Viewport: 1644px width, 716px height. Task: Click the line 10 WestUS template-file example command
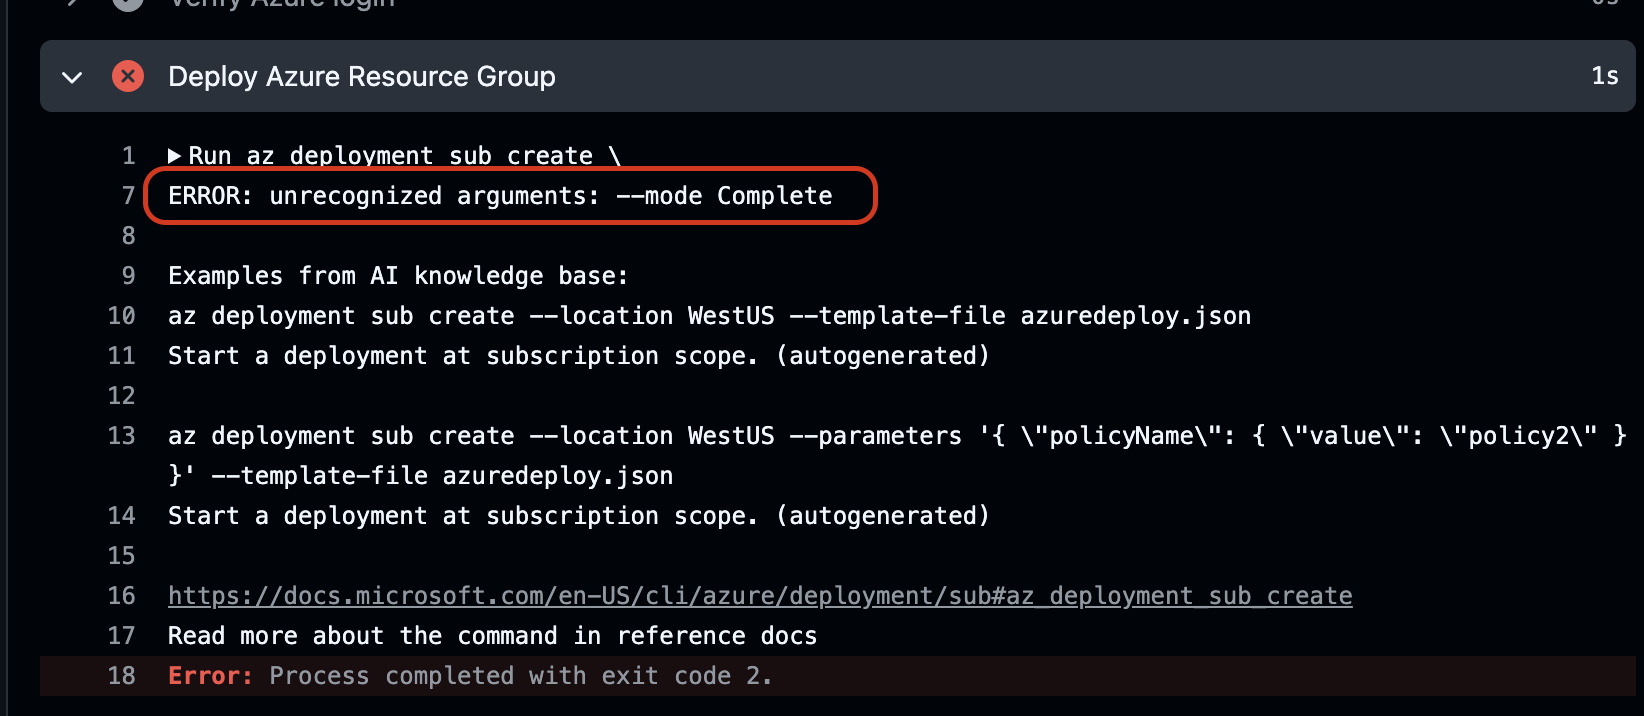click(709, 316)
